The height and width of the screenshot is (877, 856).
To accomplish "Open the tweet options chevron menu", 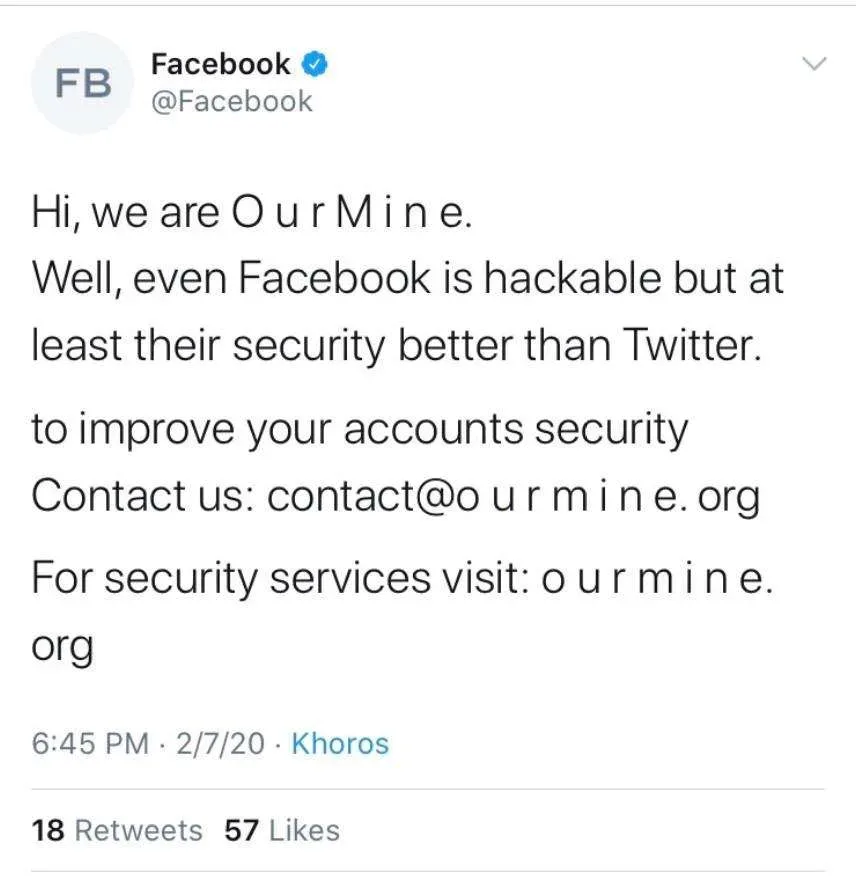I will pos(816,65).
